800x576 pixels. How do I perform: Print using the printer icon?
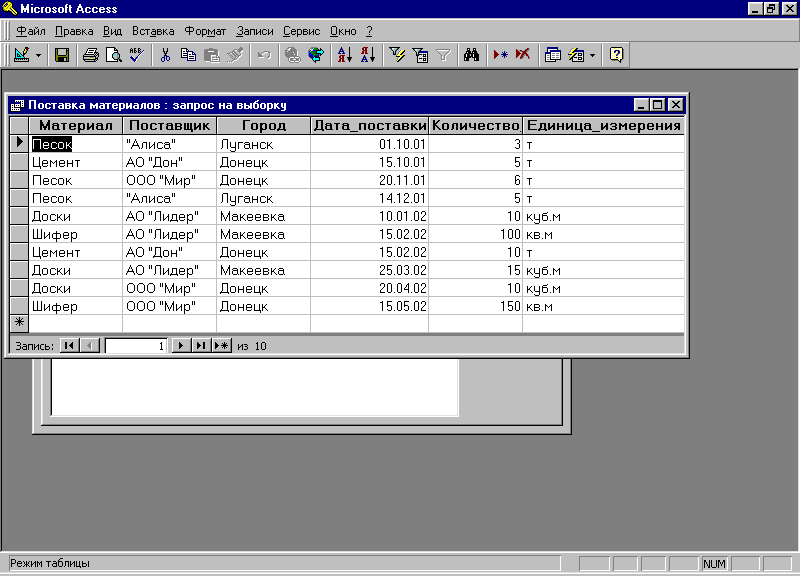91,55
